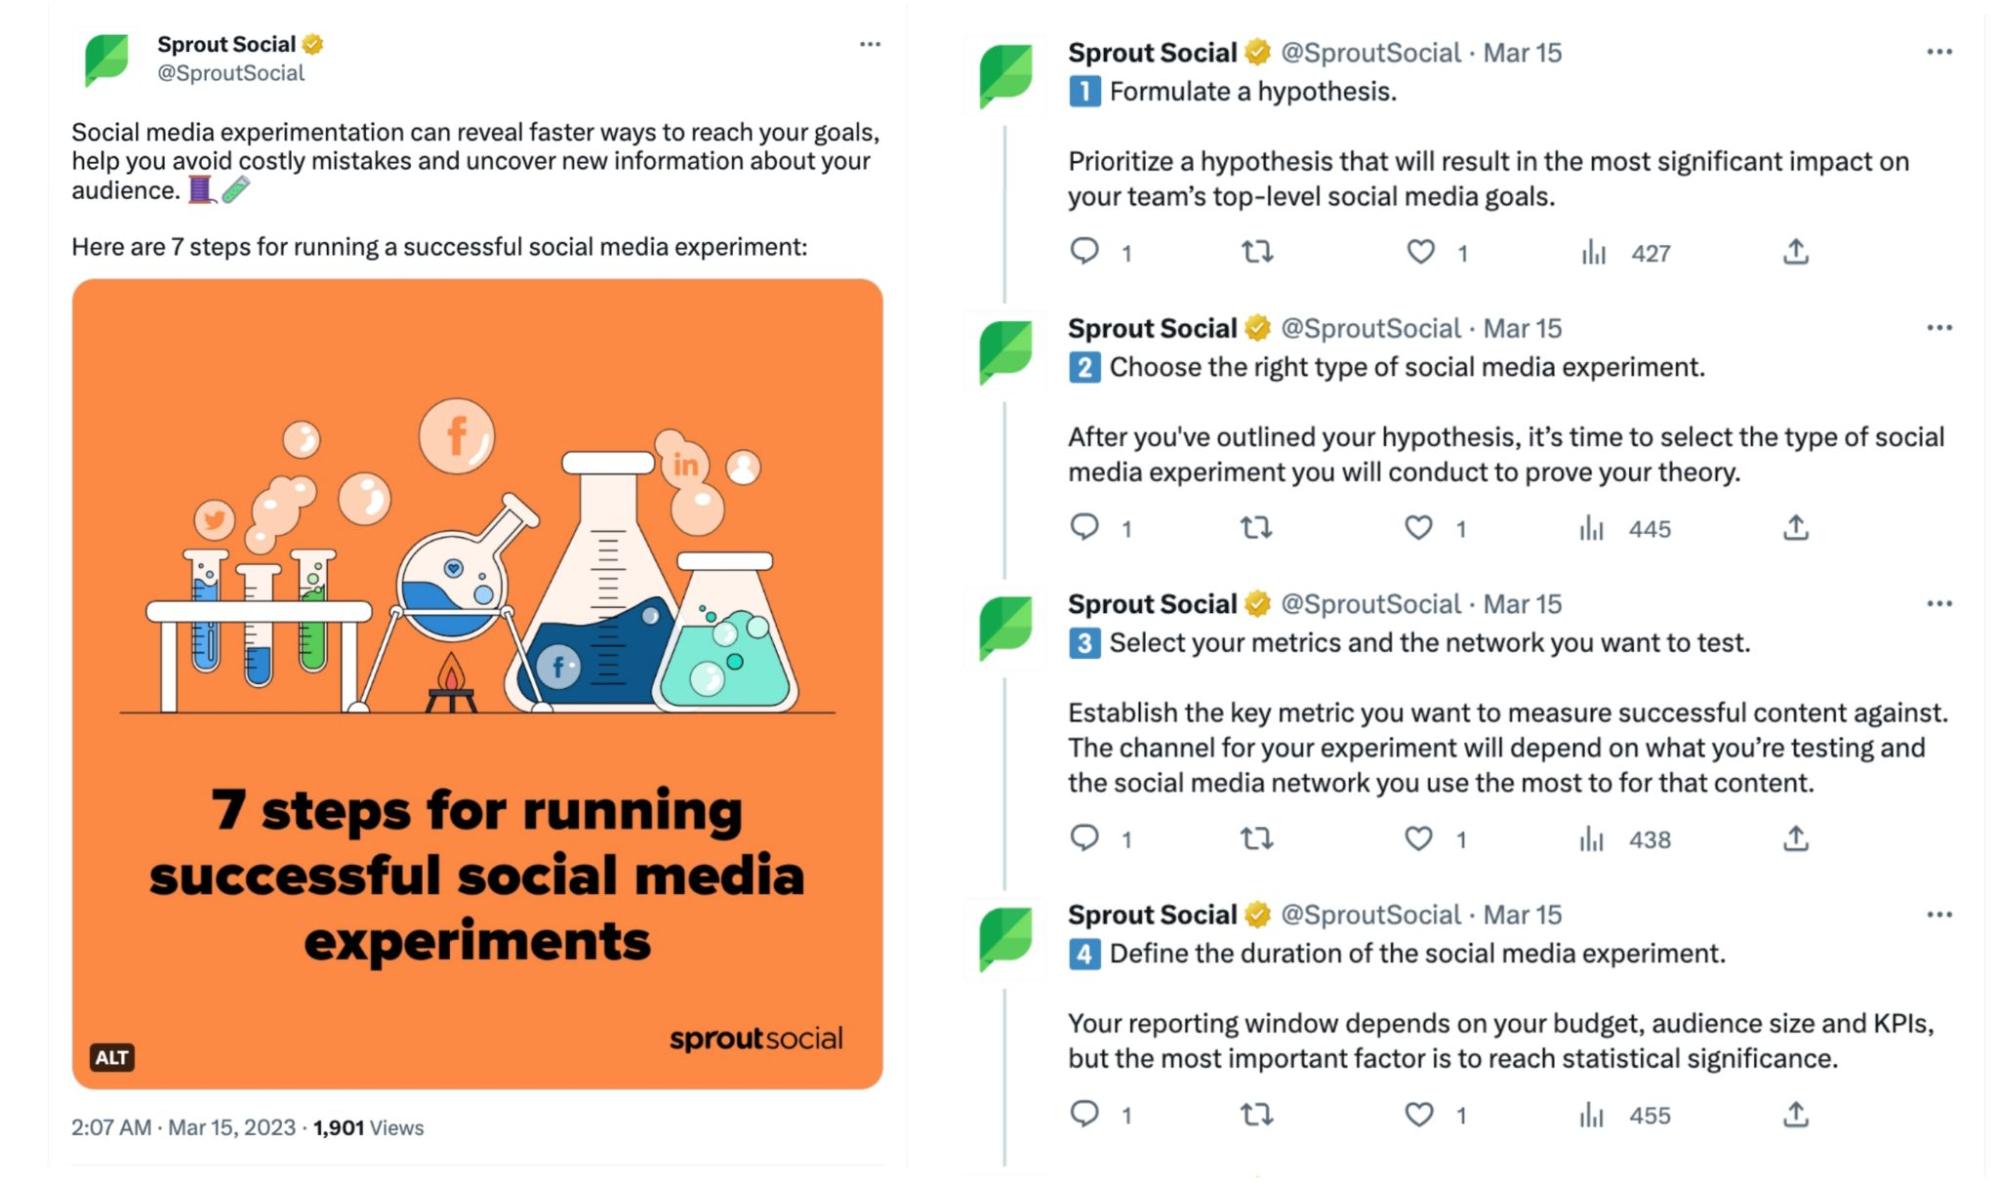Open more options on step 4 tweet
Viewport: 1999px width, 1200px height.
click(x=1939, y=914)
